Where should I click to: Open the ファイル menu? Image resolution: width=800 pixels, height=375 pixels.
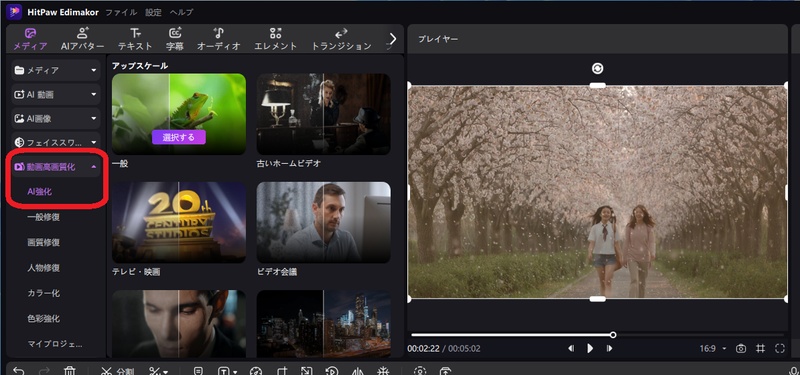click(x=121, y=12)
